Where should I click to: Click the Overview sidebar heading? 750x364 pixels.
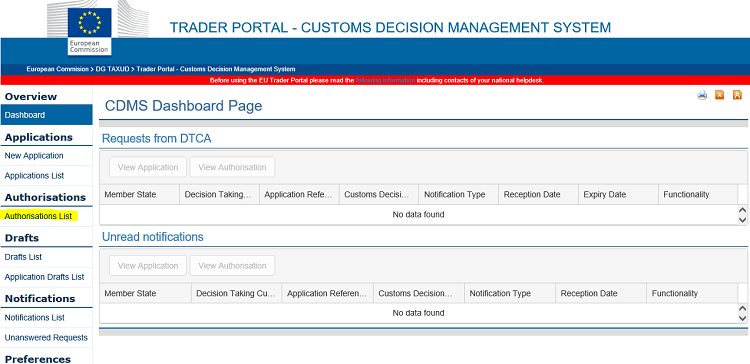click(31, 97)
